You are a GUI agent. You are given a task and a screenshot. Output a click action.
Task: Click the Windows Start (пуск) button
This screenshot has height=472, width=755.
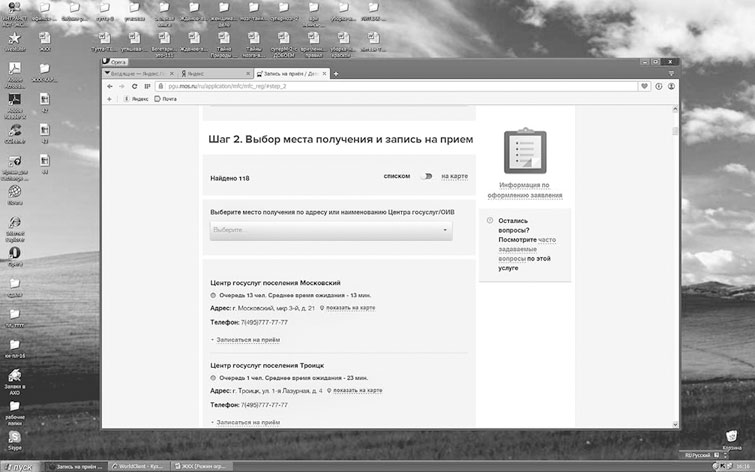pos(22,465)
